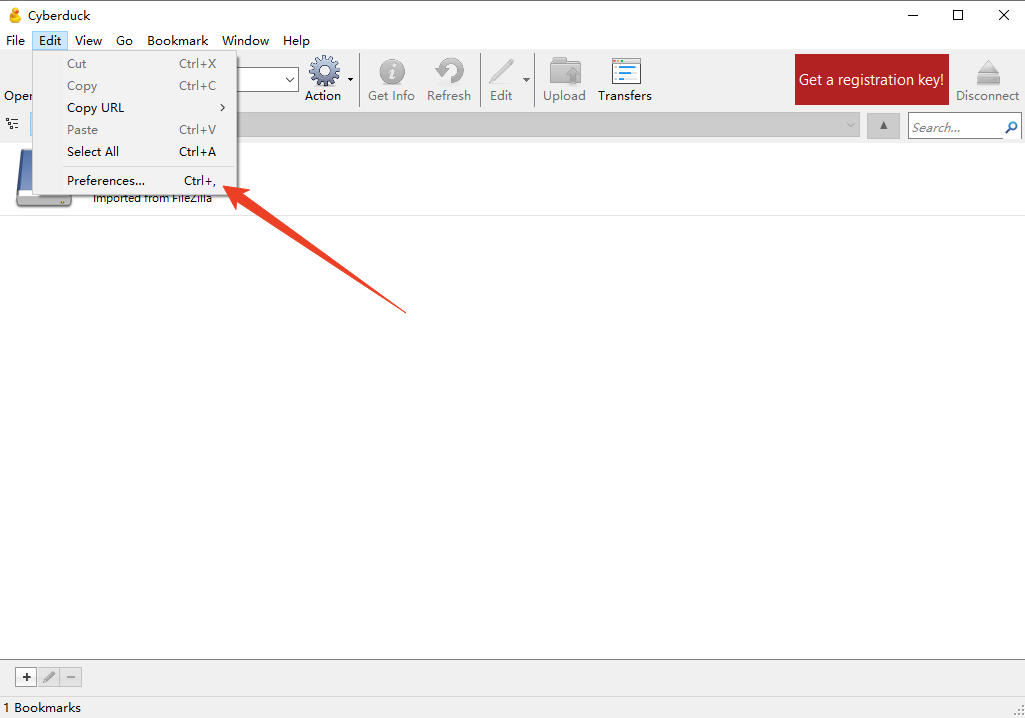Click the "Imported from FileZilla" bookmark text
1025x718 pixels.
(x=152, y=198)
